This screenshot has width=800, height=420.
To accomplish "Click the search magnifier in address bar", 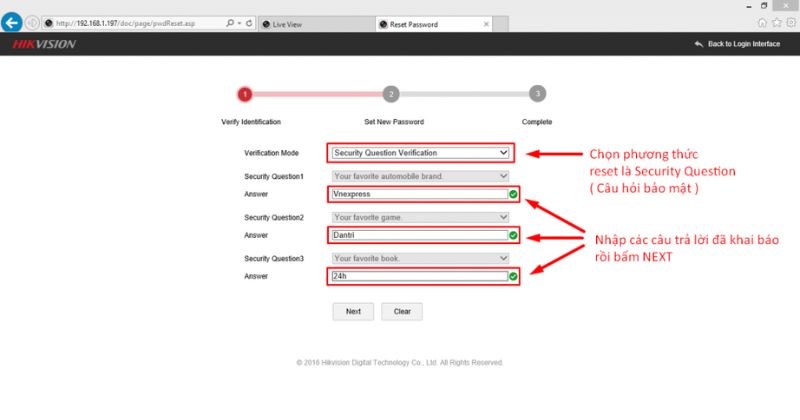I will coord(229,22).
